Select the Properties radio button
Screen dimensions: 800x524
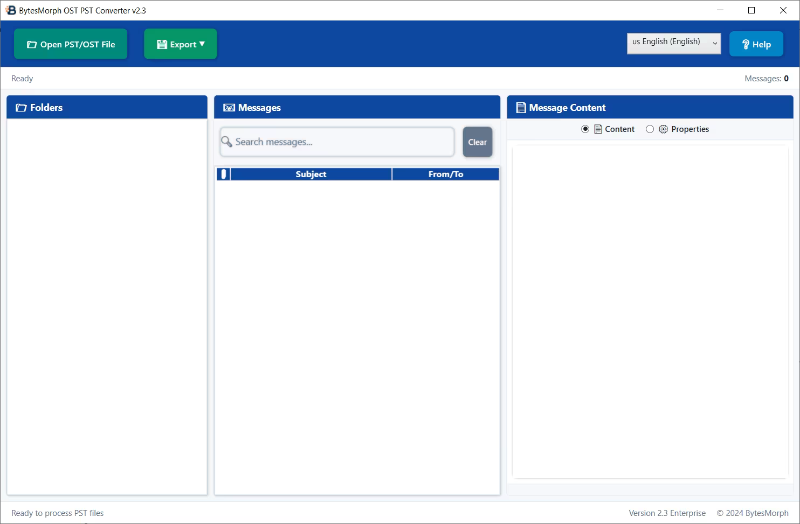coord(650,129)
